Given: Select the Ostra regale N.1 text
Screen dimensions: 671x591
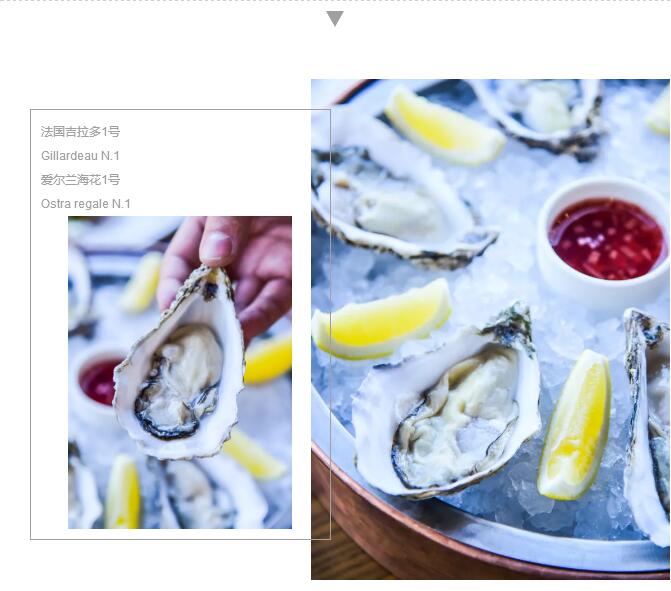Looking at the screenshot, I should coord(86,204).
